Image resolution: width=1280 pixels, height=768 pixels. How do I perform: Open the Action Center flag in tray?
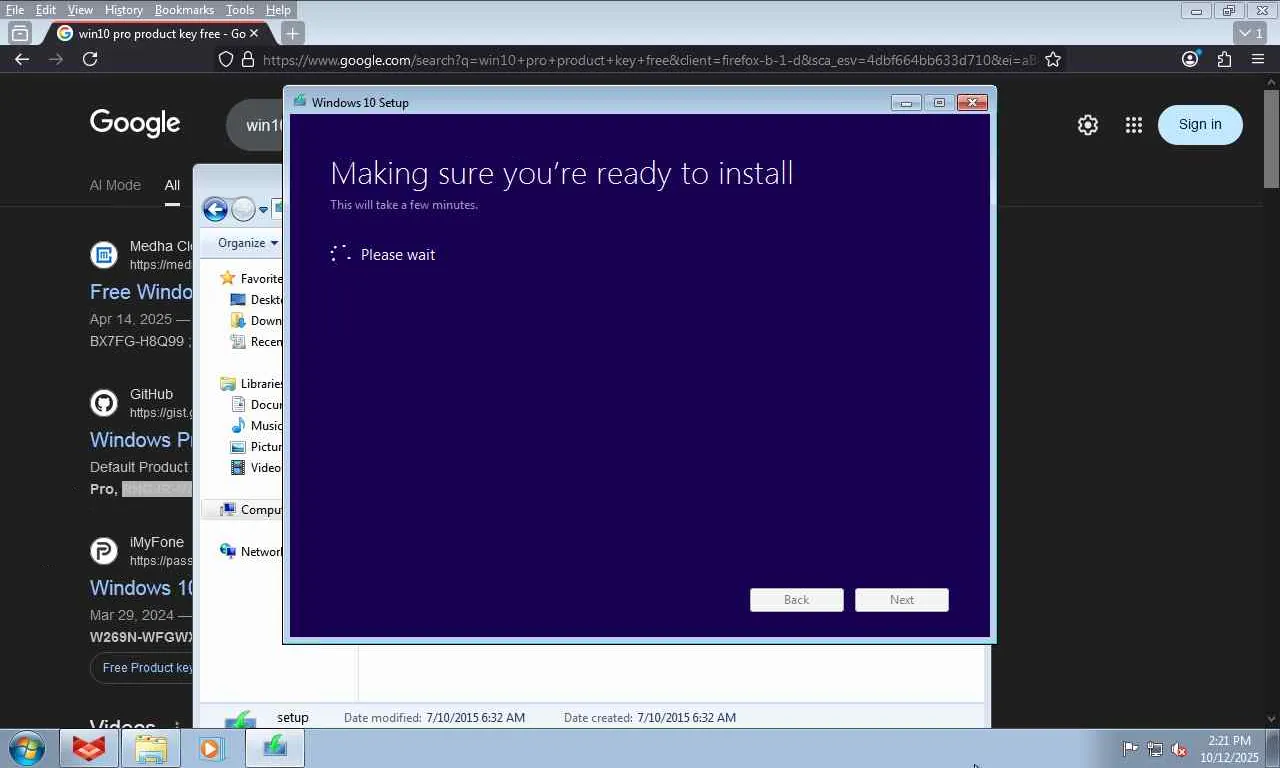point(1130,748)
